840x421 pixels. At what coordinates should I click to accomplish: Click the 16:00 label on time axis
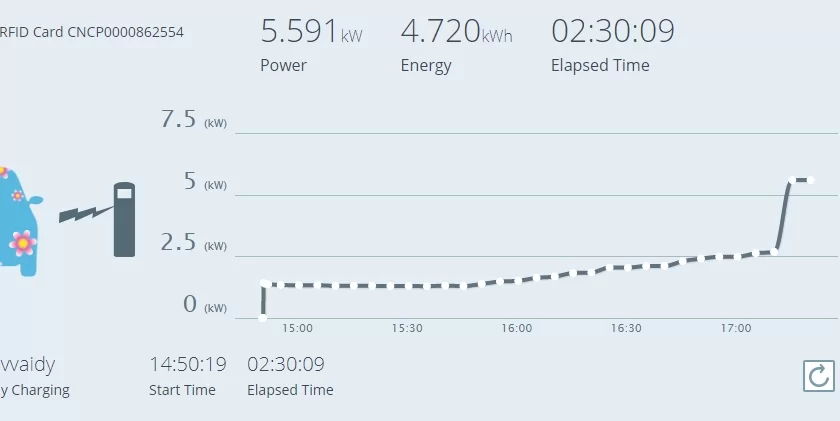click(x=516, y=328)
